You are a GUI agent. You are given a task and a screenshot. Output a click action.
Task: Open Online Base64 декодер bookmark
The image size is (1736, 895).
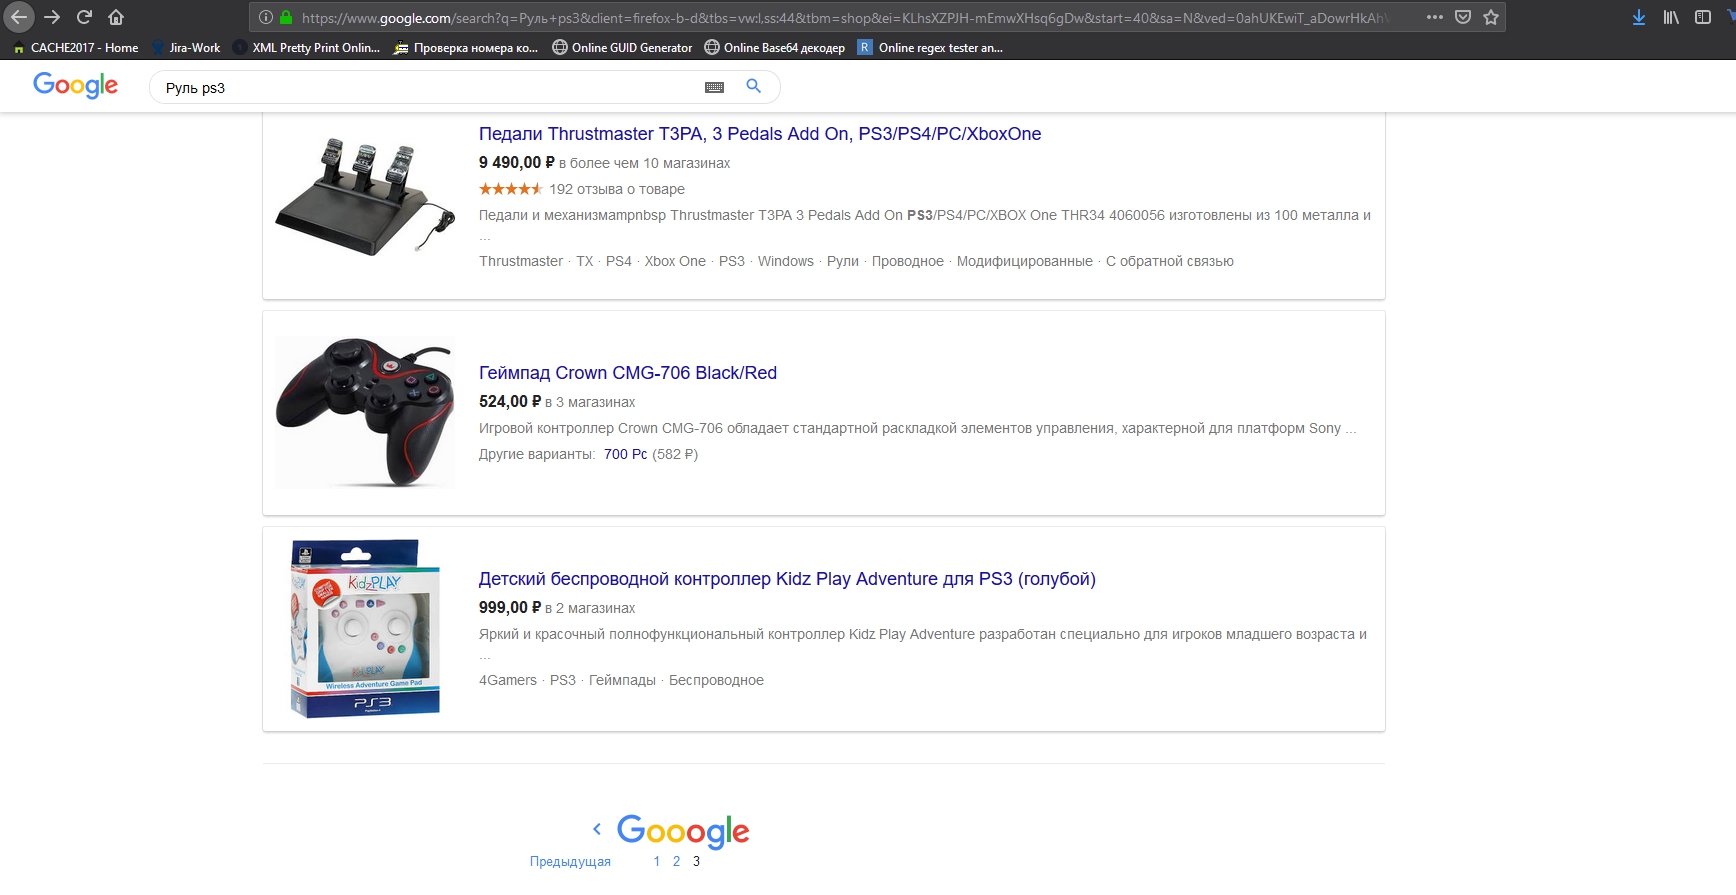coord(775,47)
